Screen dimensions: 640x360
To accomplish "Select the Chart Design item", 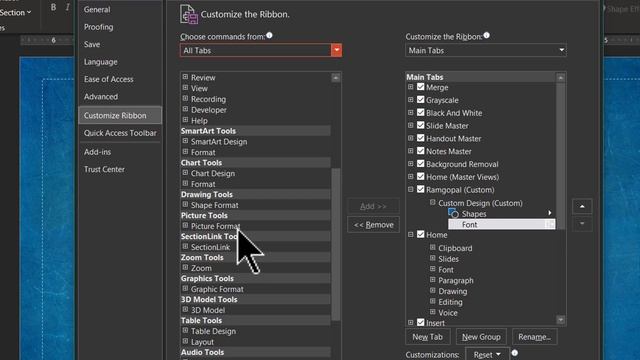I will pyautogui.click(x=213, y=173).
